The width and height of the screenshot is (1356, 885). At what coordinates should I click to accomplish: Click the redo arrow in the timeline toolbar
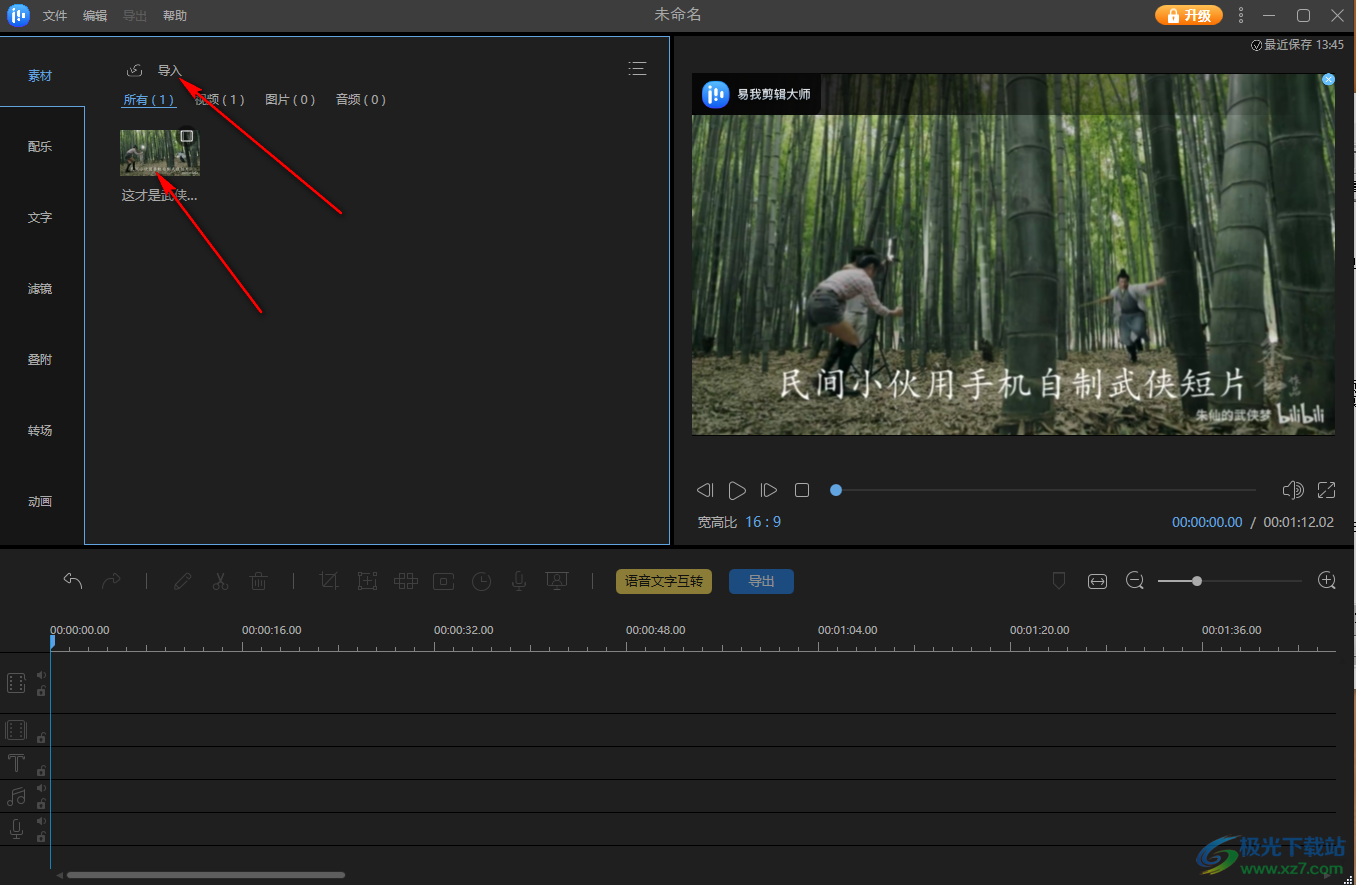(111, 581)
